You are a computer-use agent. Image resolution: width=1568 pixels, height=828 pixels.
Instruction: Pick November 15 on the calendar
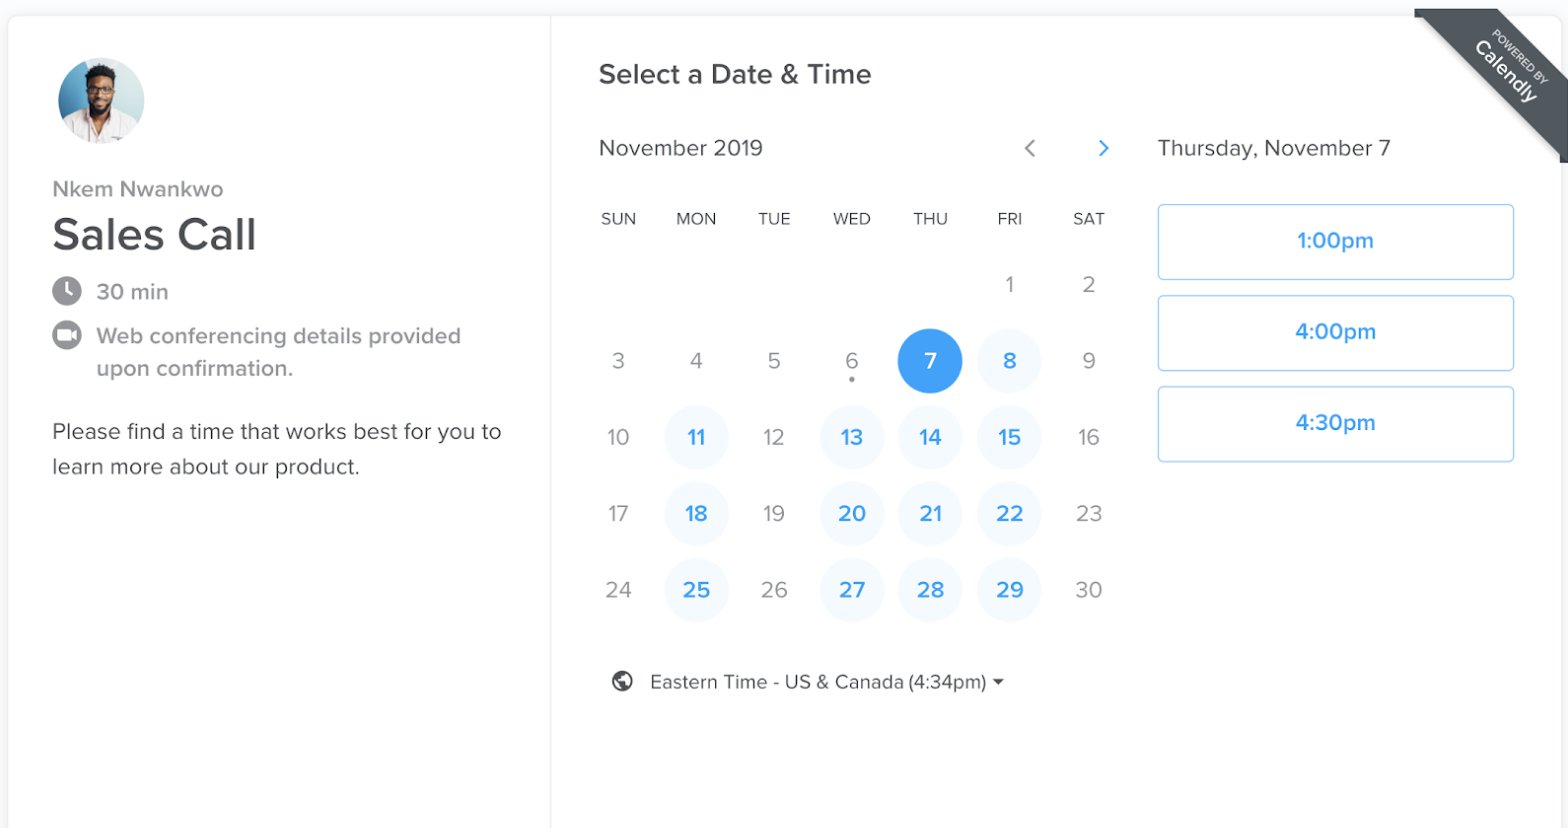(x=1009, y=437)
